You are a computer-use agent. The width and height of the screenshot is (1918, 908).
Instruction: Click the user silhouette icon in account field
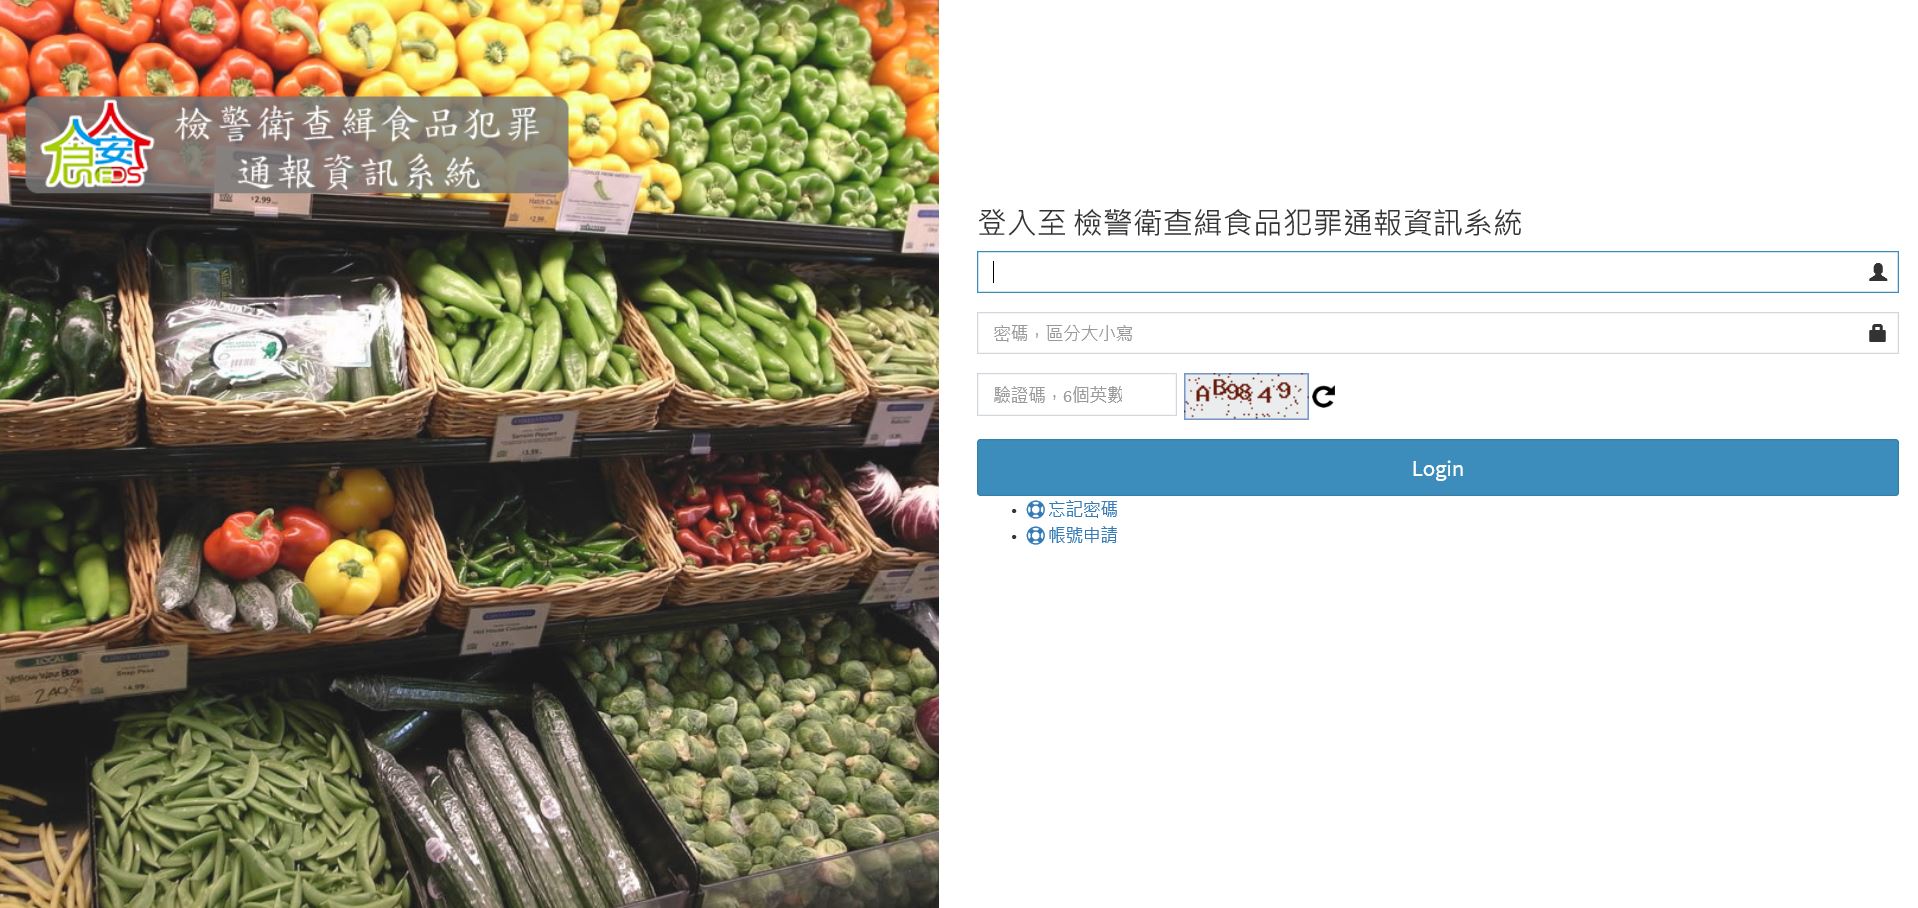pos(1877,272)
